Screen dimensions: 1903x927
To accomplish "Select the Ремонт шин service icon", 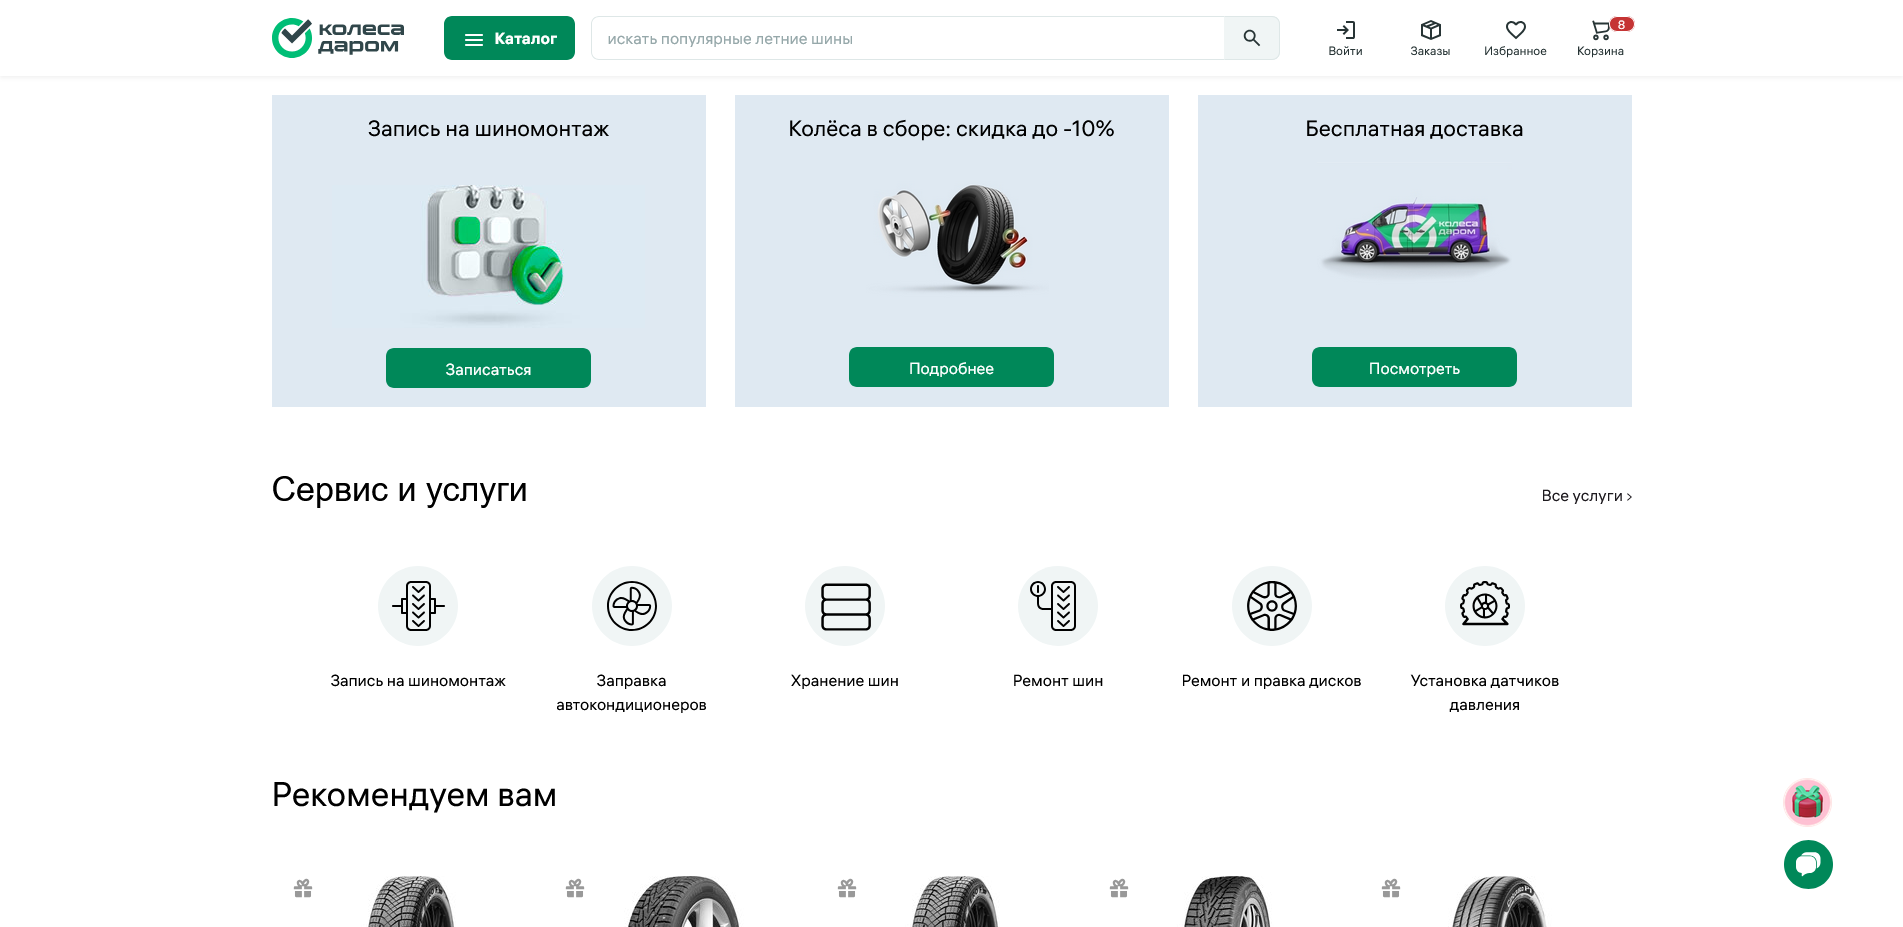I will (x=1058, y=606).
